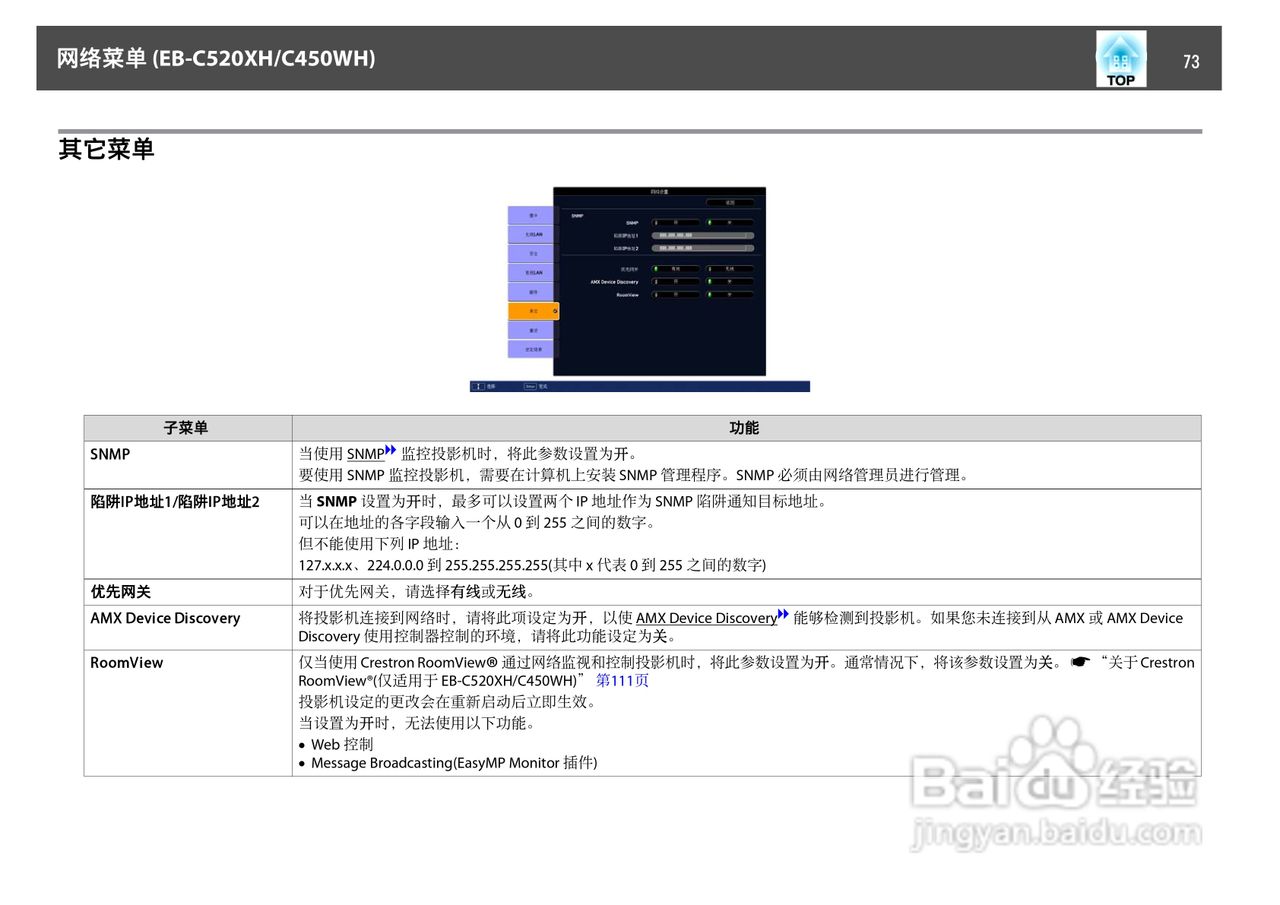Set SNMP option to 关
The height and width of the screenshot is (905, 1280).
pos(730,223)
